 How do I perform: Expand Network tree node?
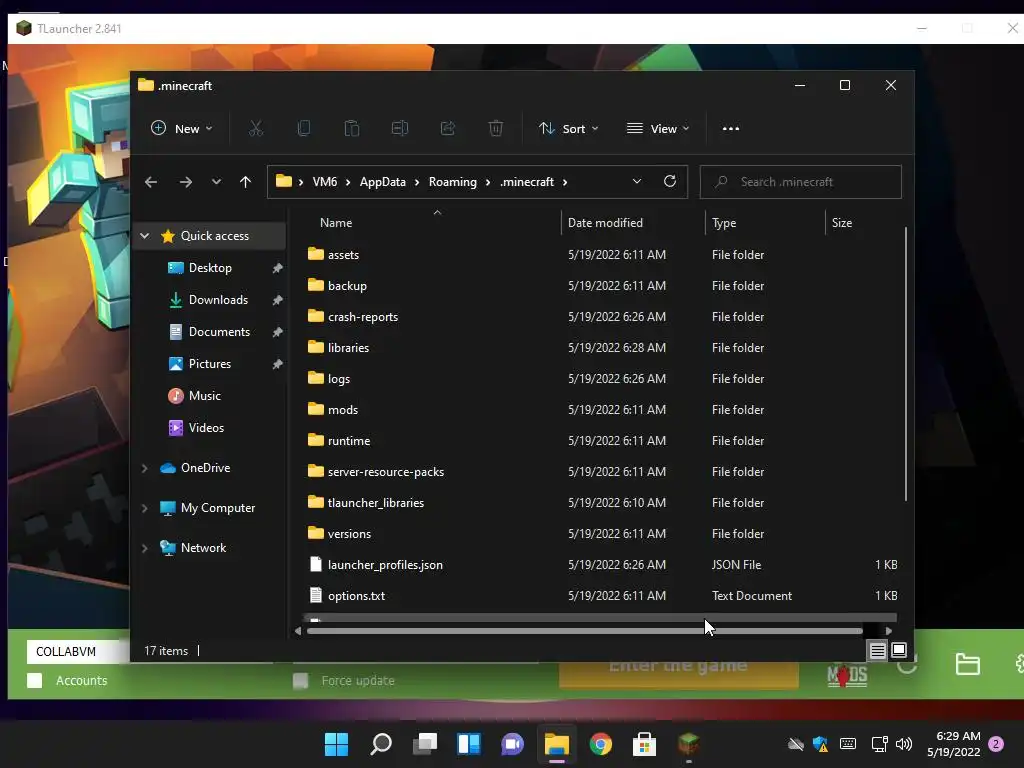pyautogui.click(x=145, y=548)
